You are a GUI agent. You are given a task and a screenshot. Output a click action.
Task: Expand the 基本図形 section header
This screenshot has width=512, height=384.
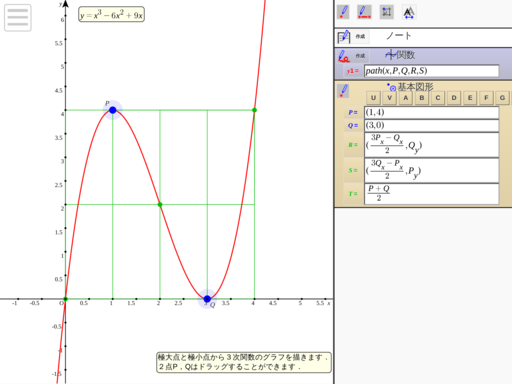coord(410,87)
